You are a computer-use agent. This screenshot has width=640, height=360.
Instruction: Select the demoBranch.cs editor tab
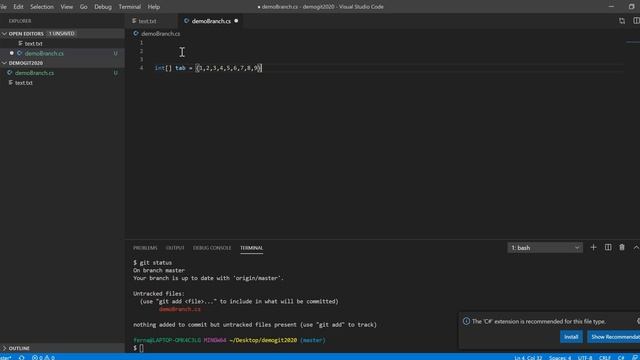211,21
